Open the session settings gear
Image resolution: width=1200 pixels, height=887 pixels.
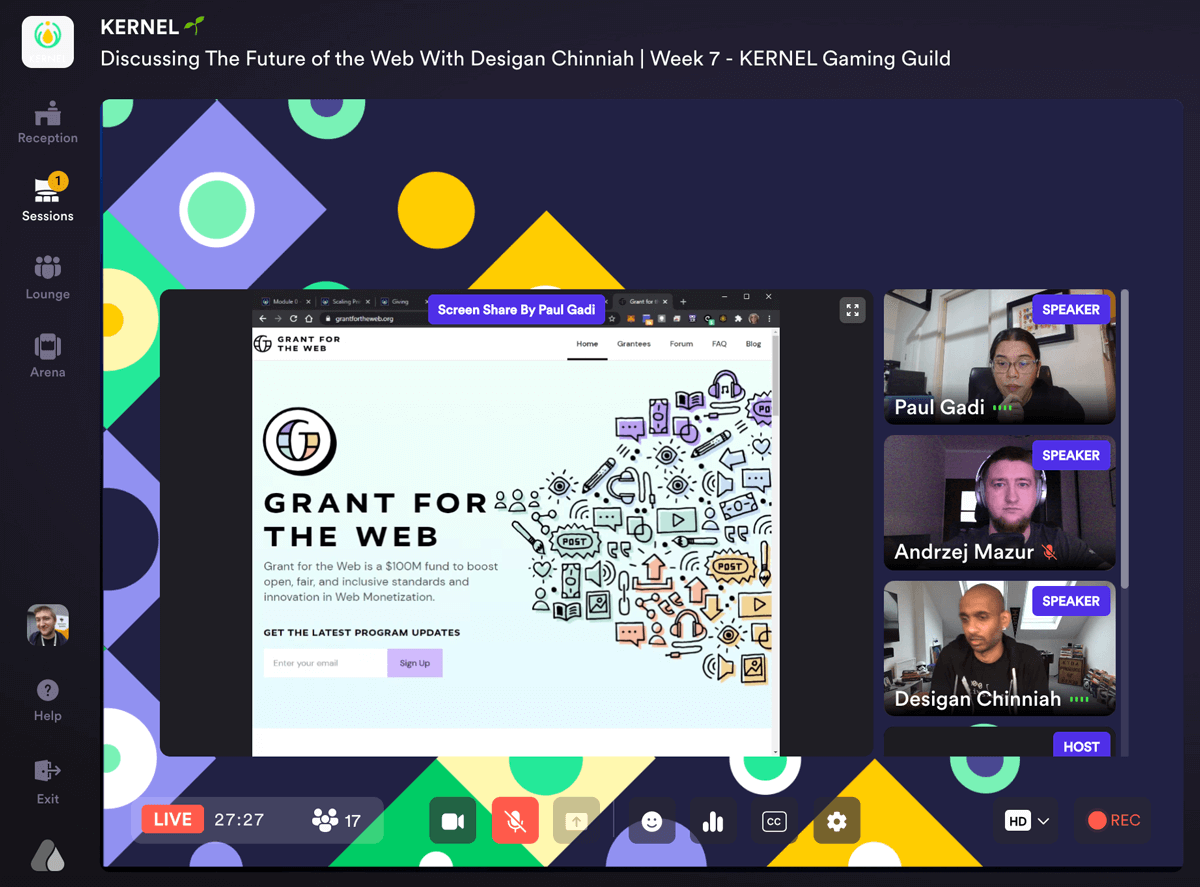(x=836, y=820)
